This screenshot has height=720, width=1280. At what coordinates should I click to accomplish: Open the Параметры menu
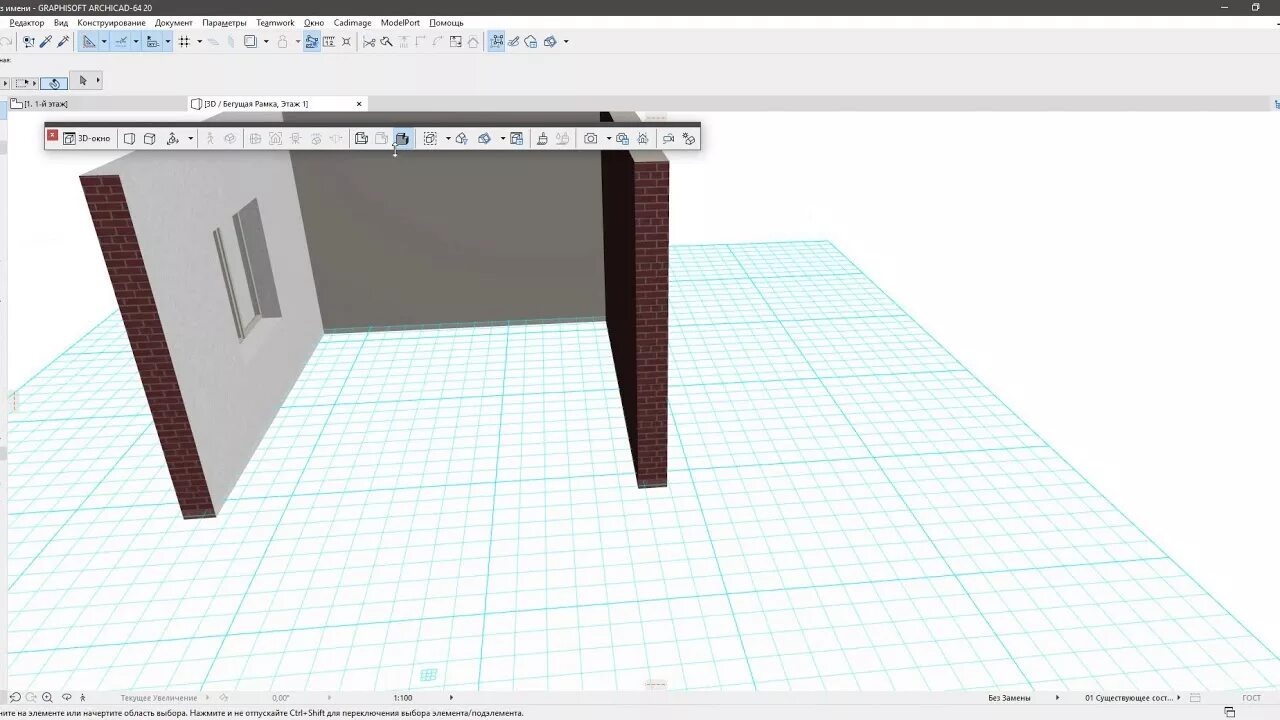point(224,22)
